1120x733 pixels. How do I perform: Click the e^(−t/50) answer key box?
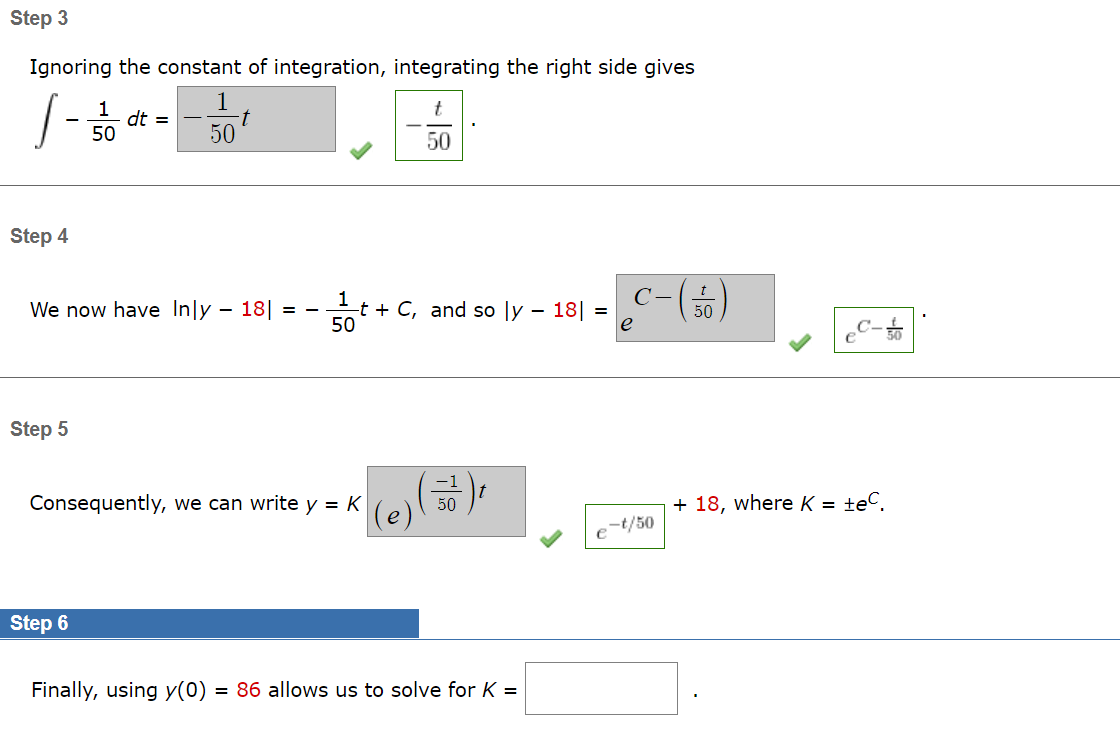tap(624, 526)
